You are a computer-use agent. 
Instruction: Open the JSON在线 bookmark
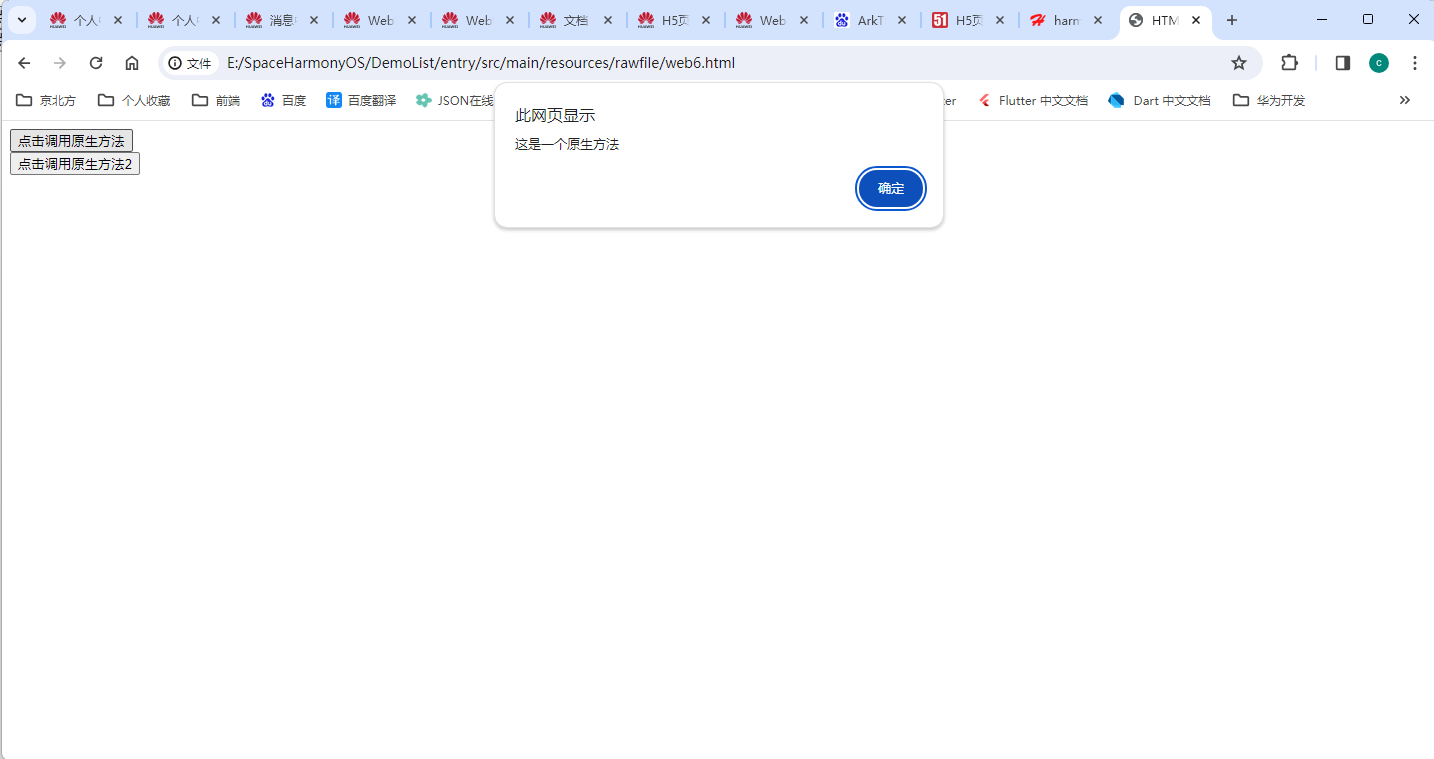coord(455,100)
